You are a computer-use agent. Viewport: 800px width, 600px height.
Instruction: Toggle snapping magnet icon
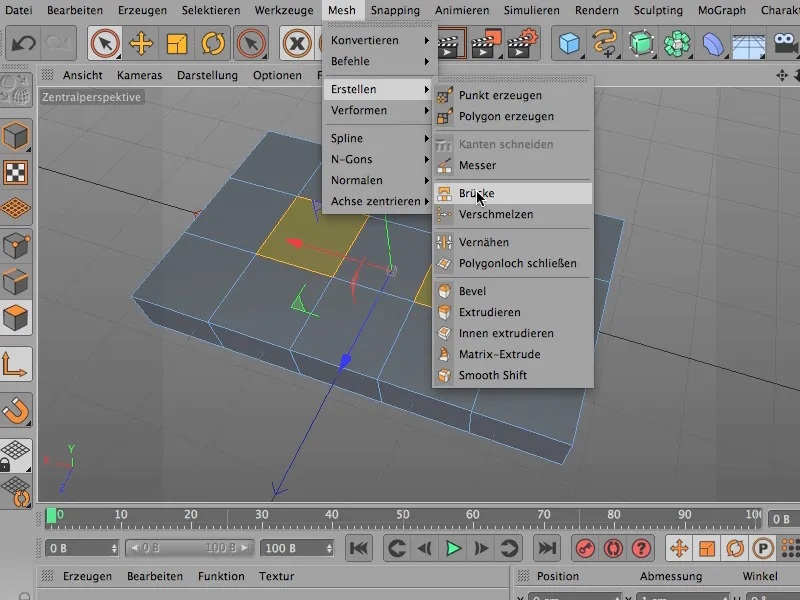(16, 410)
